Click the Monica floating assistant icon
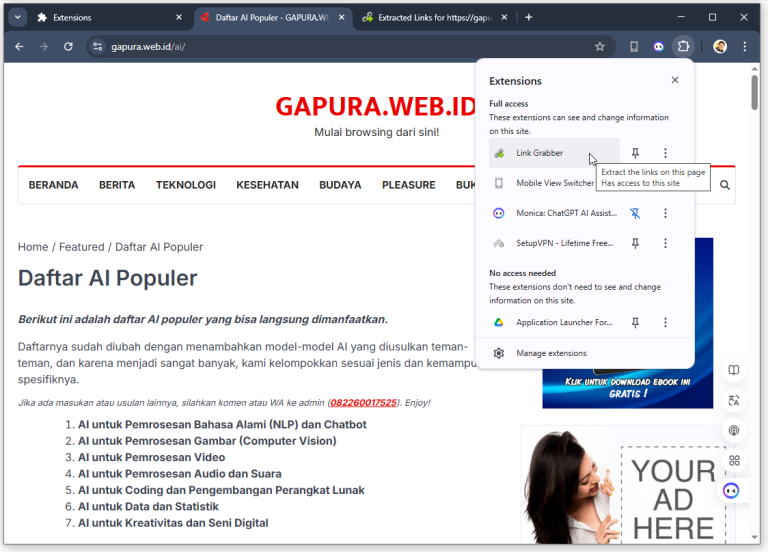This screenshot has width=768, height=552. coord(731,490)
